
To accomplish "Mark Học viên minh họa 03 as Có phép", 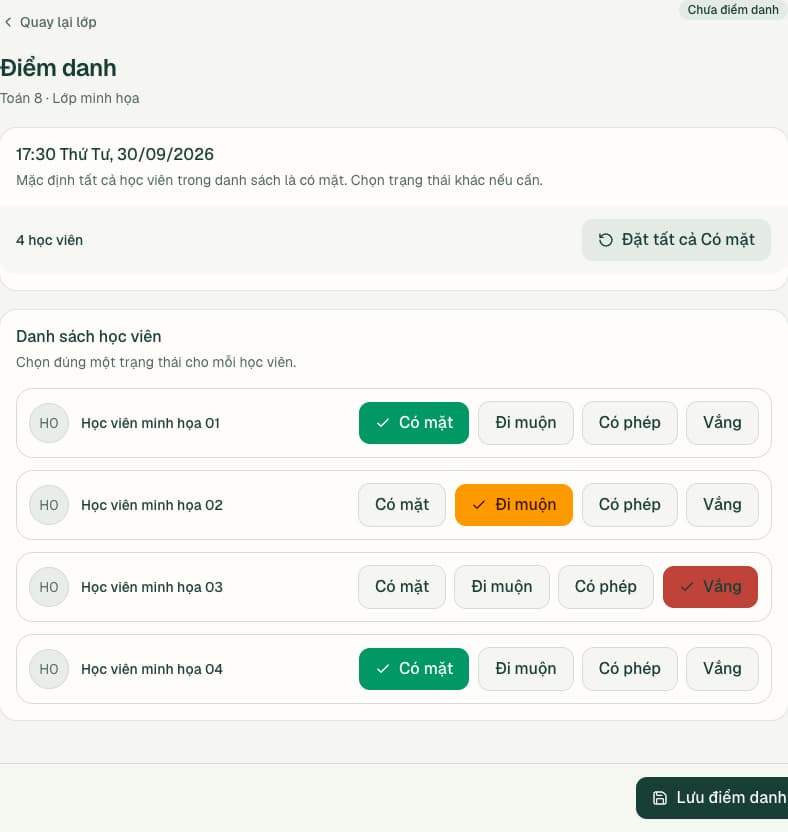I will pos(606,587).
